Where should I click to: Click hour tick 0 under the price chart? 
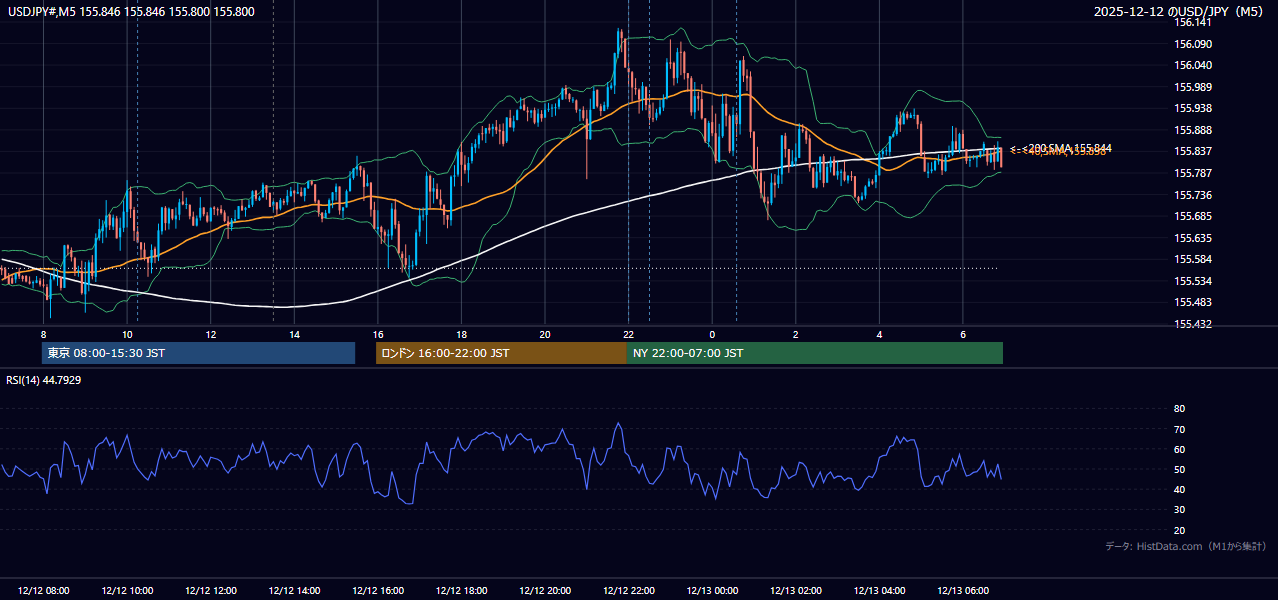coord(712,334)
